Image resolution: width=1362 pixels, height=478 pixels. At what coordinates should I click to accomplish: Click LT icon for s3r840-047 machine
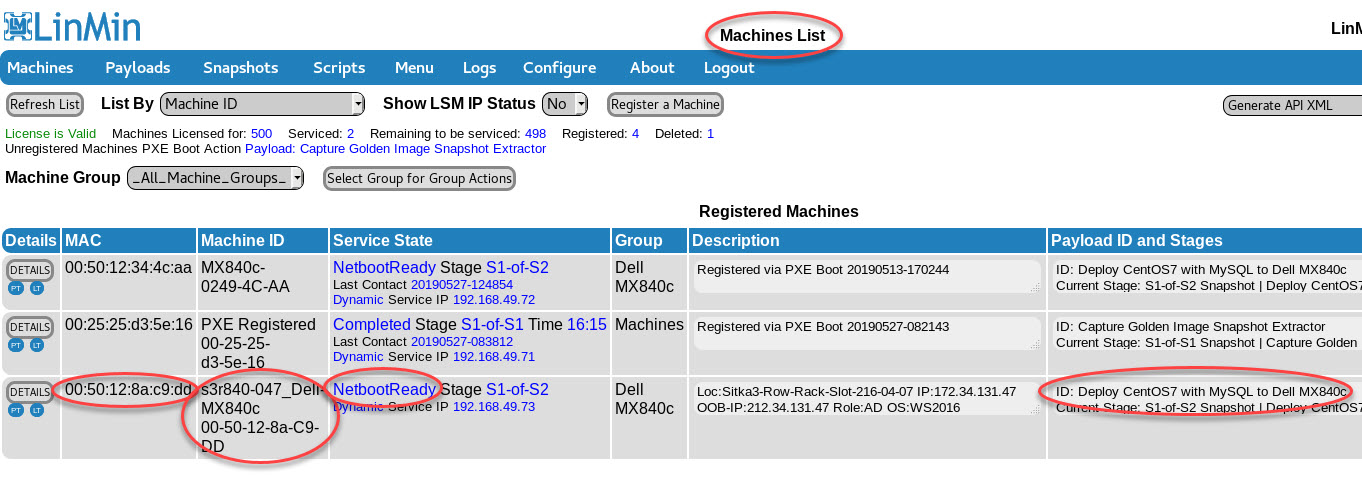[37, 410]
